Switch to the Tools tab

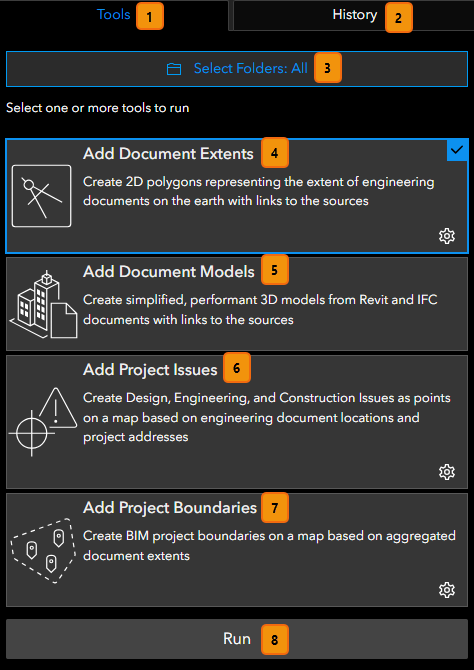click(114, 15)
